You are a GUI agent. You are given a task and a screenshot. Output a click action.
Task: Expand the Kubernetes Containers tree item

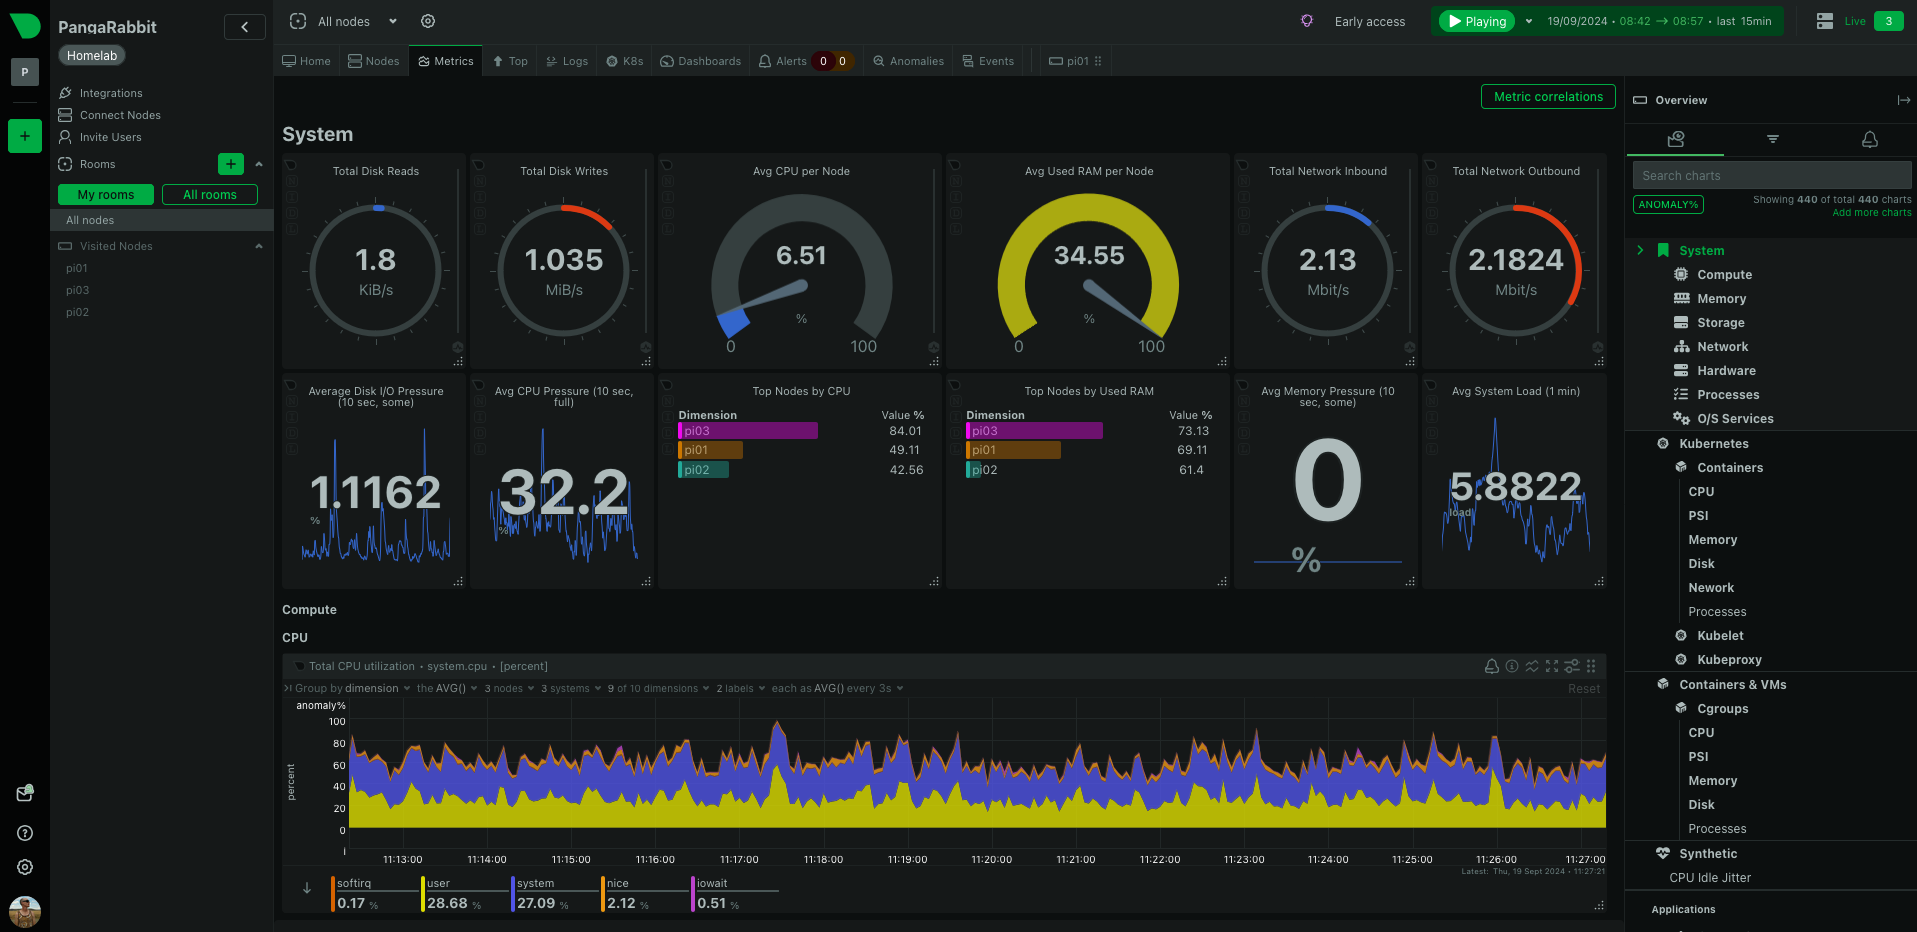(x=1731, y=467)
